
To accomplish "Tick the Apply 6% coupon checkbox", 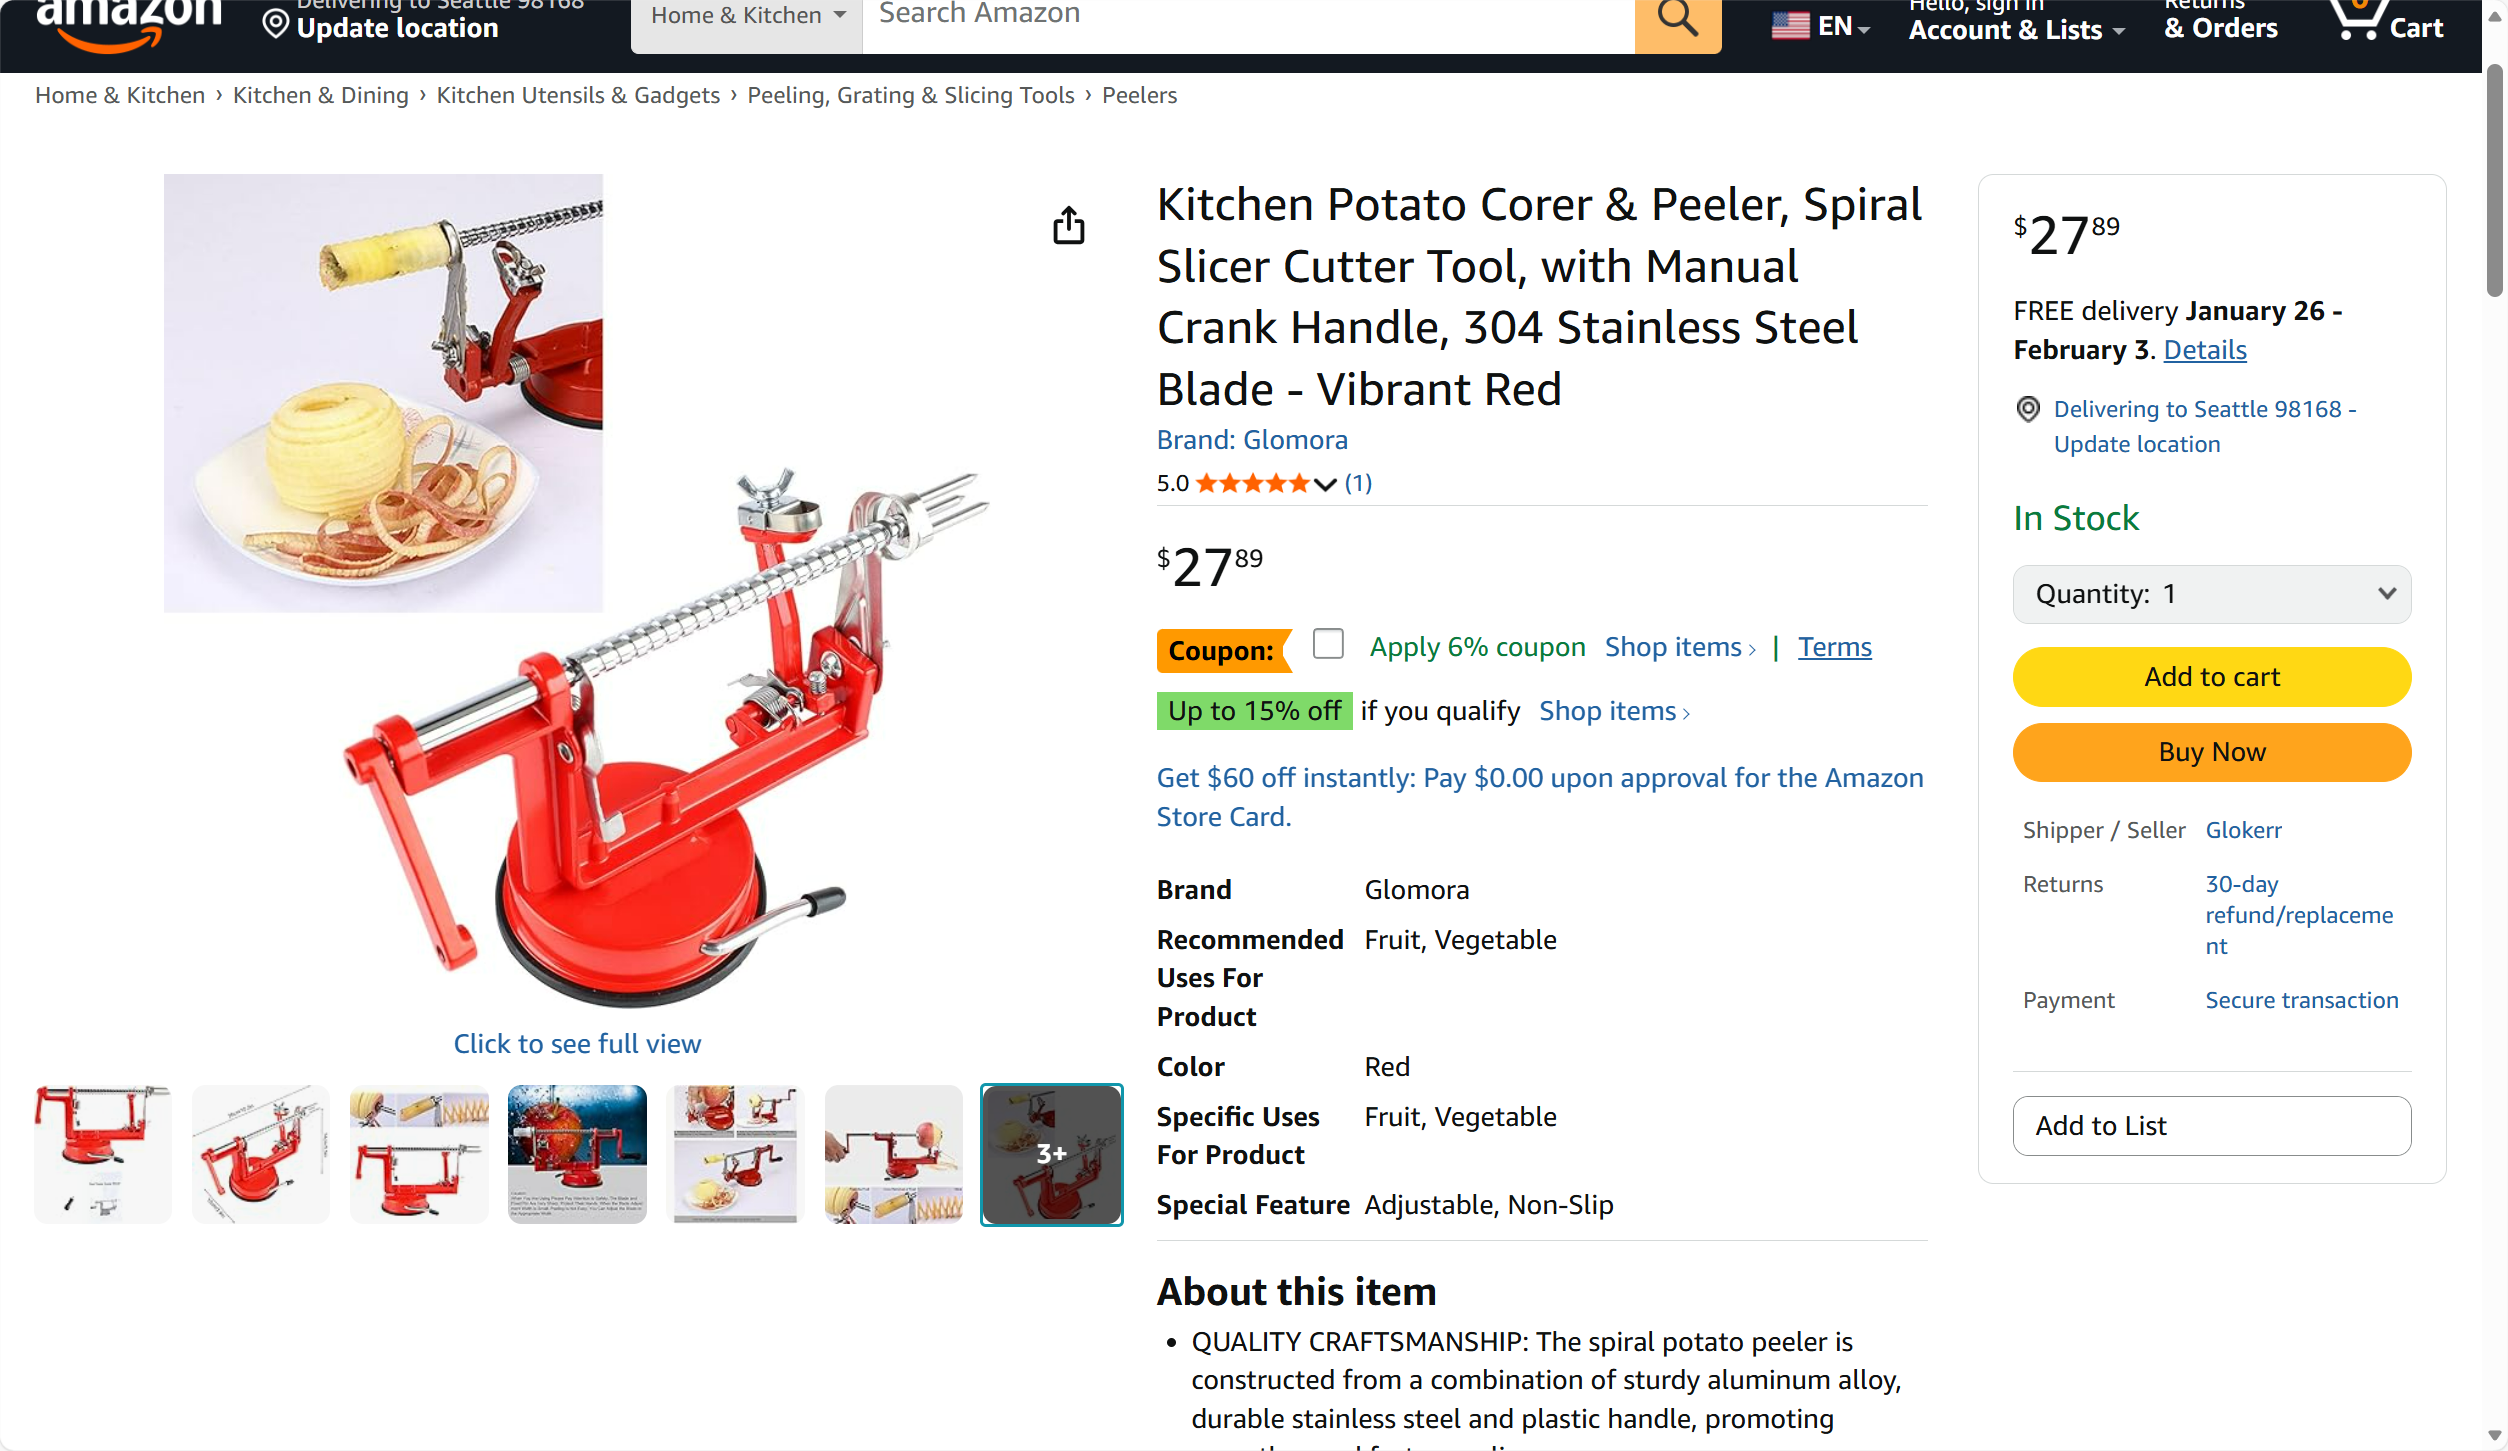I will pyautogui.click(x=1328, y=644).
